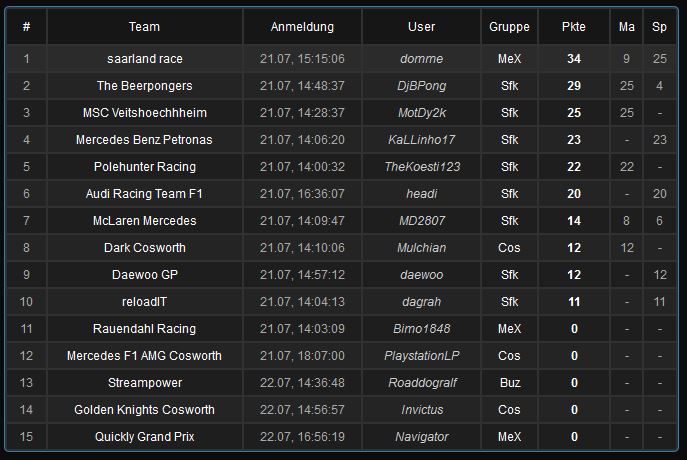Sort table by Team column header

[x=144, y=27]
